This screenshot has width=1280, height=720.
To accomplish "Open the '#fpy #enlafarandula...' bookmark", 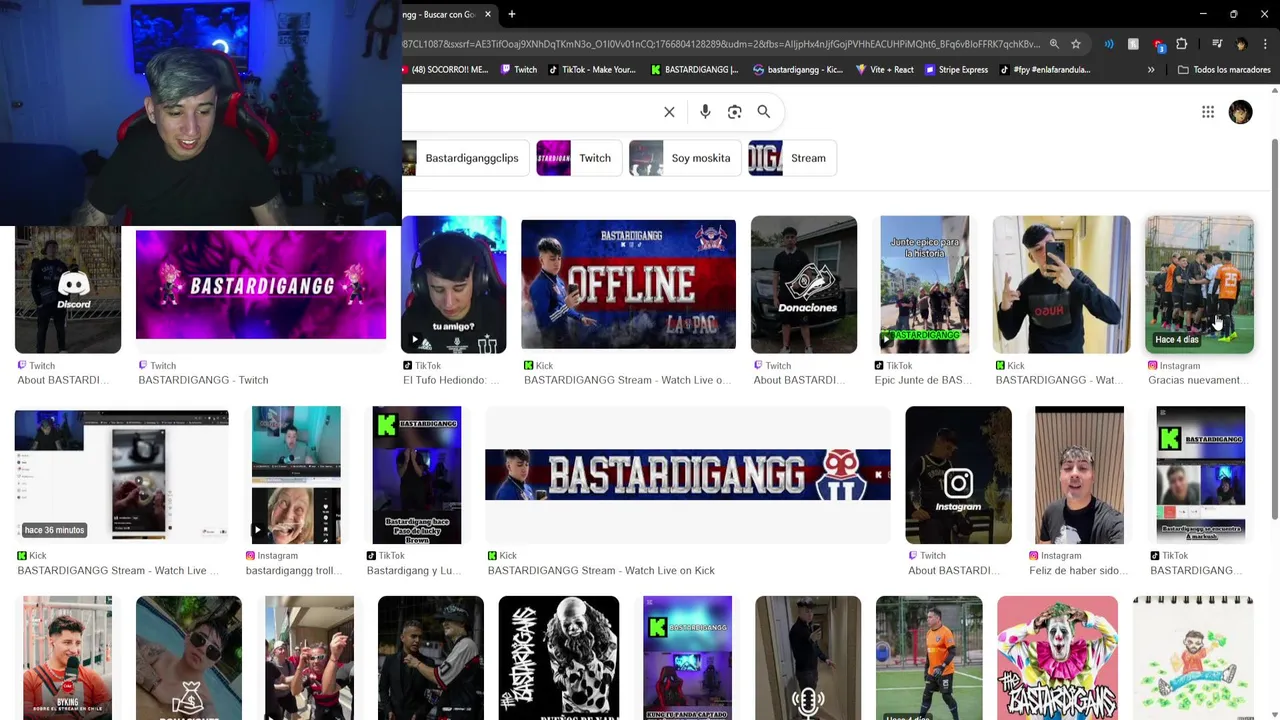I will point(1046,70).
